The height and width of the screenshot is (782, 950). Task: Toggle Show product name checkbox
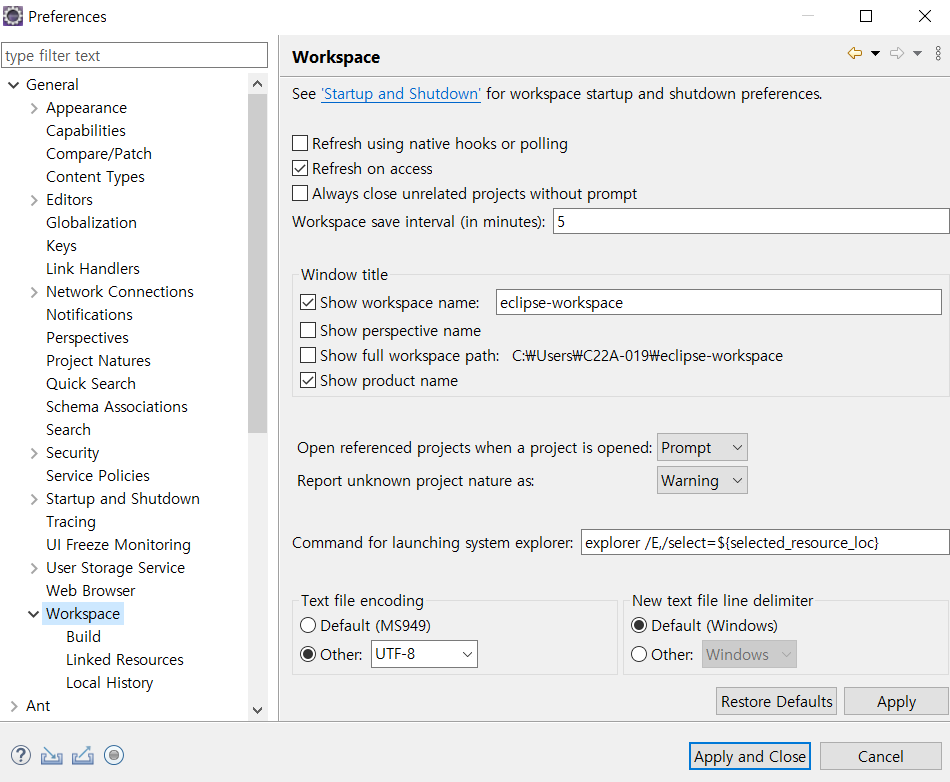308,380
